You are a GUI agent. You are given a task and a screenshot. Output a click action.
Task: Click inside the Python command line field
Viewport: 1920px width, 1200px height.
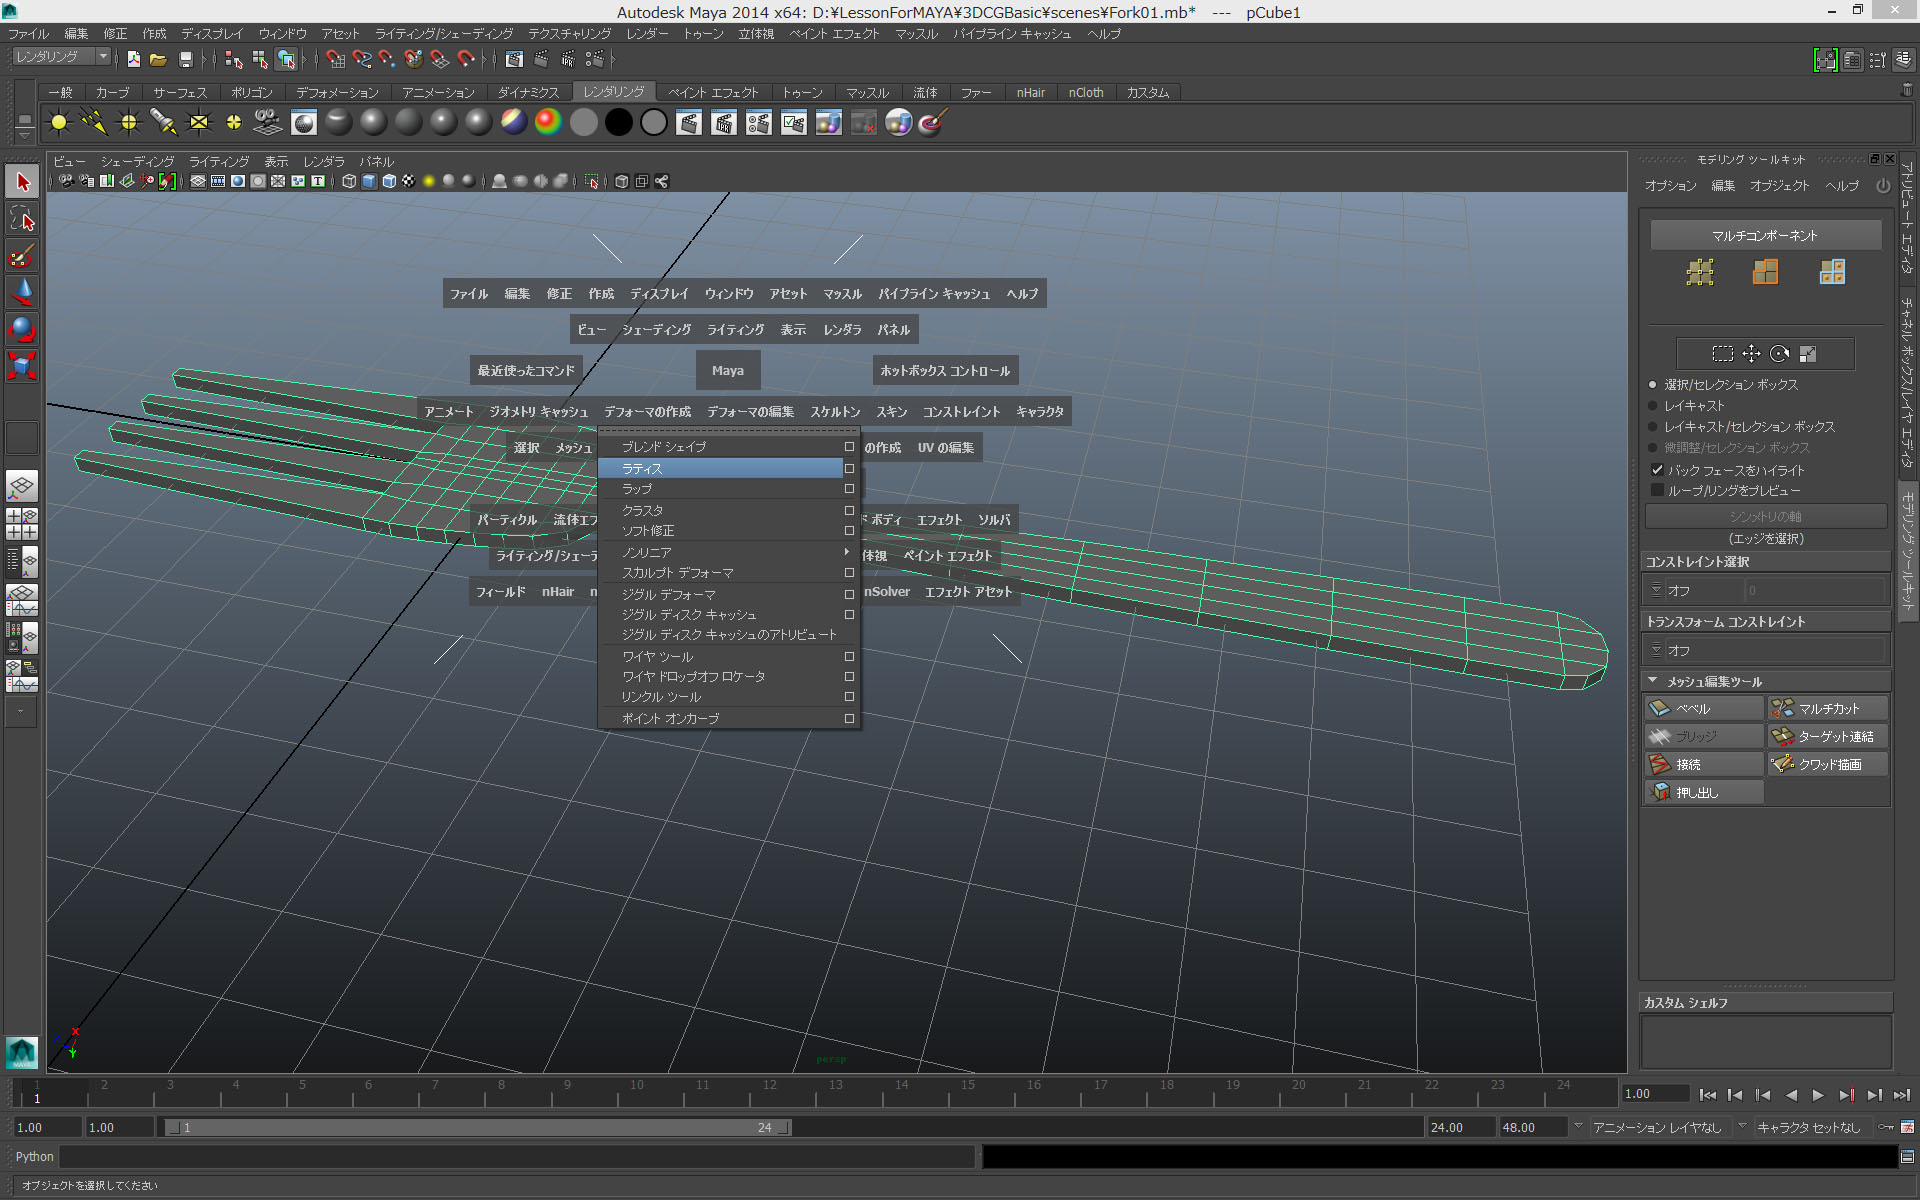coord(500,1157)
